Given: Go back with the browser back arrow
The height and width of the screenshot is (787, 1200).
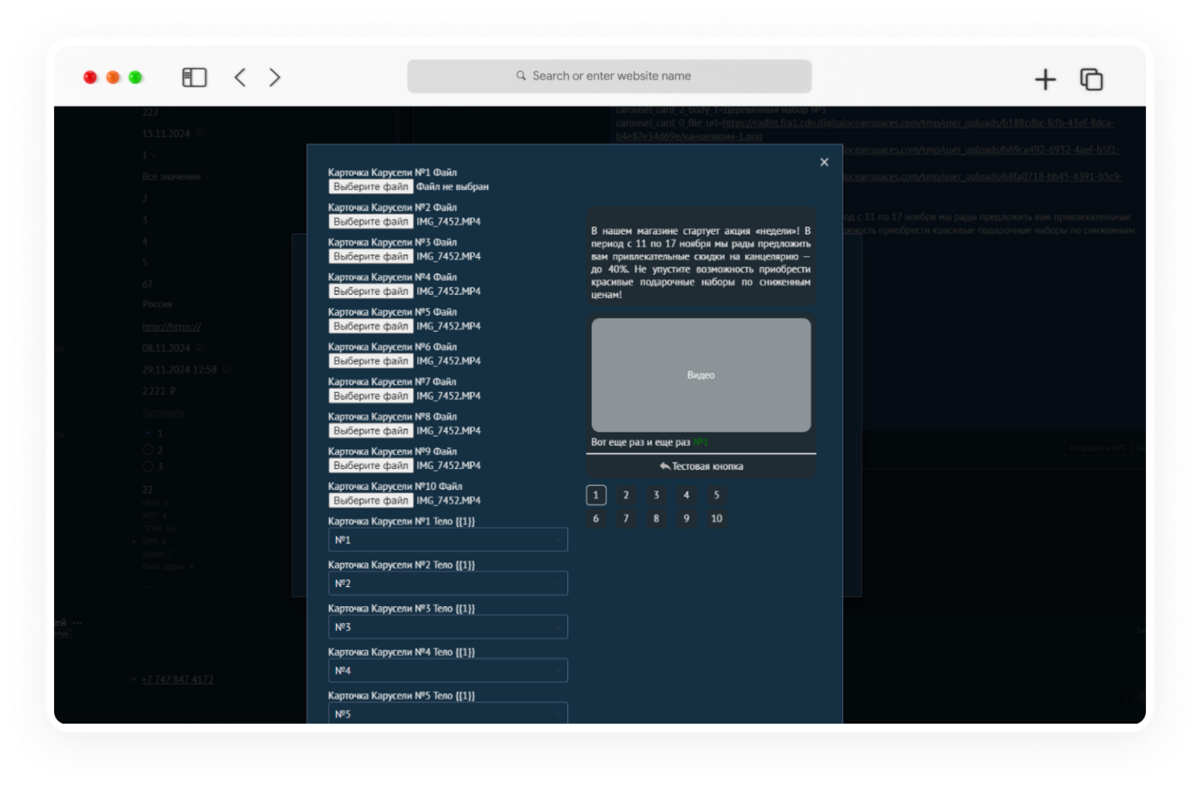Looking at the screenshot, I should click(x=240, y=77).
